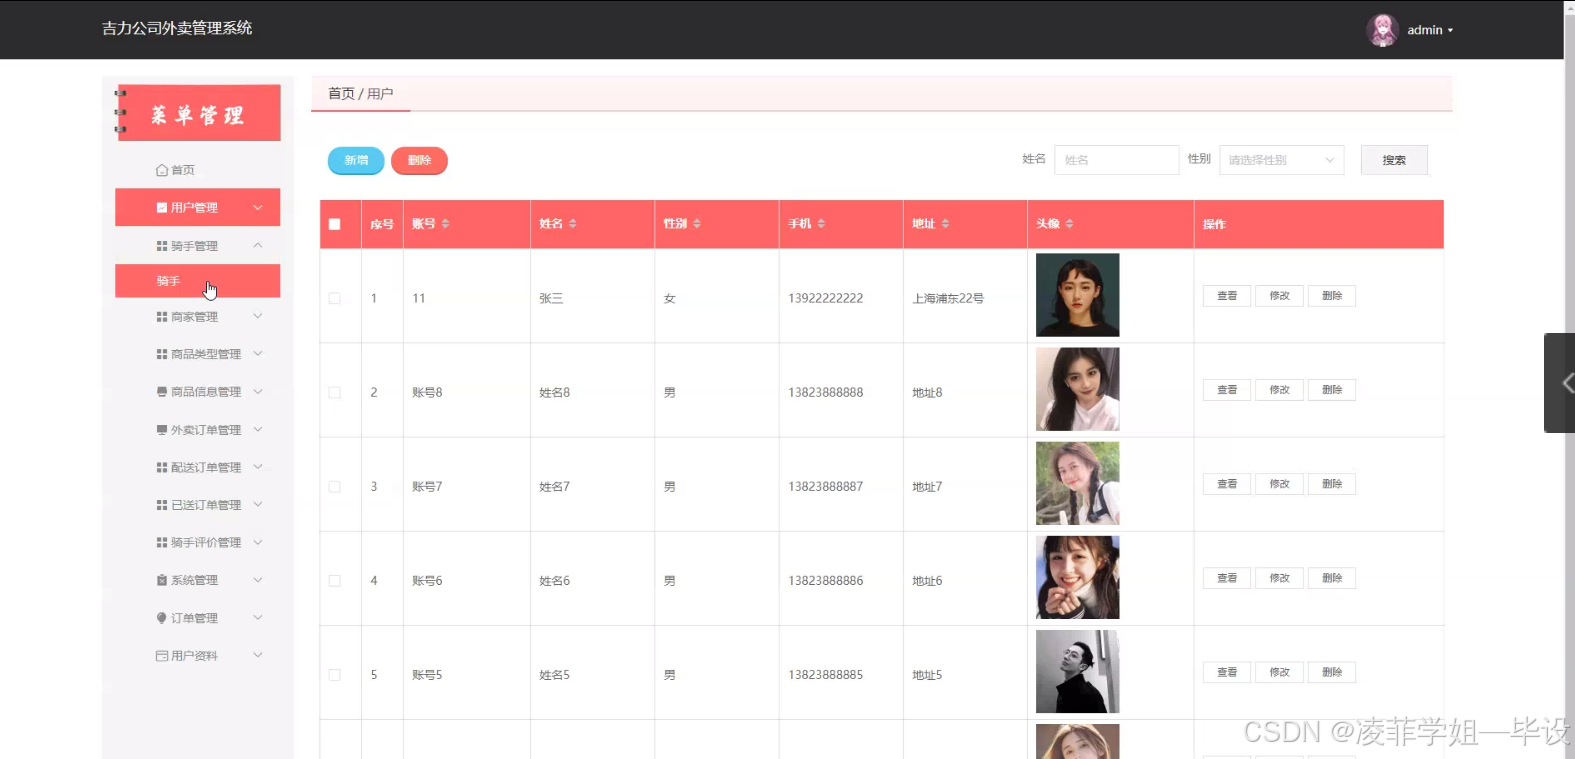The image size is (1575, 759).
Task: Click the 搜索 button
Action: click(x=1394, y=160)
